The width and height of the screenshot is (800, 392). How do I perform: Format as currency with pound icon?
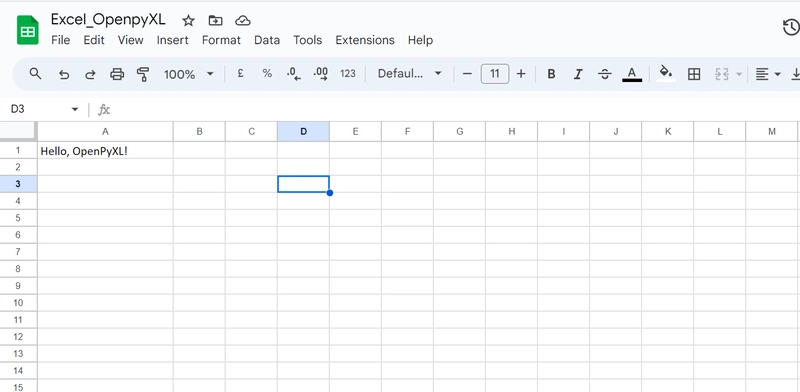click(x=240, y=74)
